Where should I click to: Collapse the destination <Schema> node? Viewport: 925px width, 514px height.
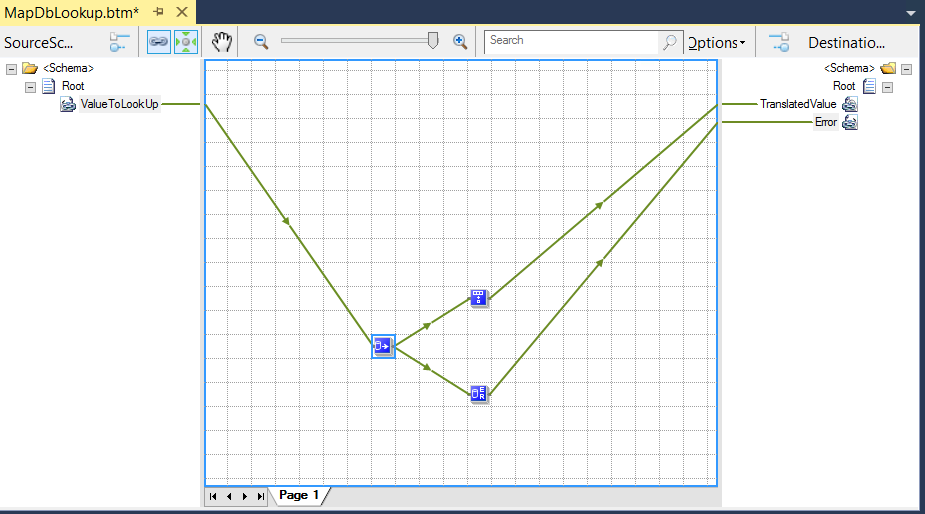click(x=907, y=69)
